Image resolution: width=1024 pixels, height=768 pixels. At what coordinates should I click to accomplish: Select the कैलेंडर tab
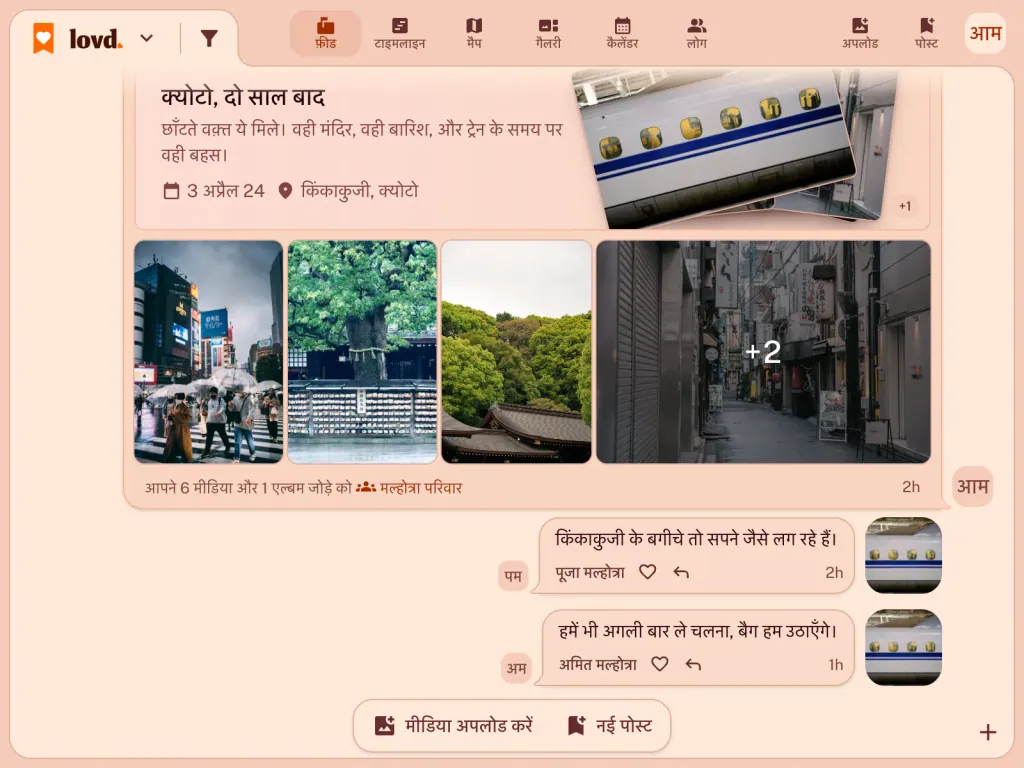click(x=622, y=33)
